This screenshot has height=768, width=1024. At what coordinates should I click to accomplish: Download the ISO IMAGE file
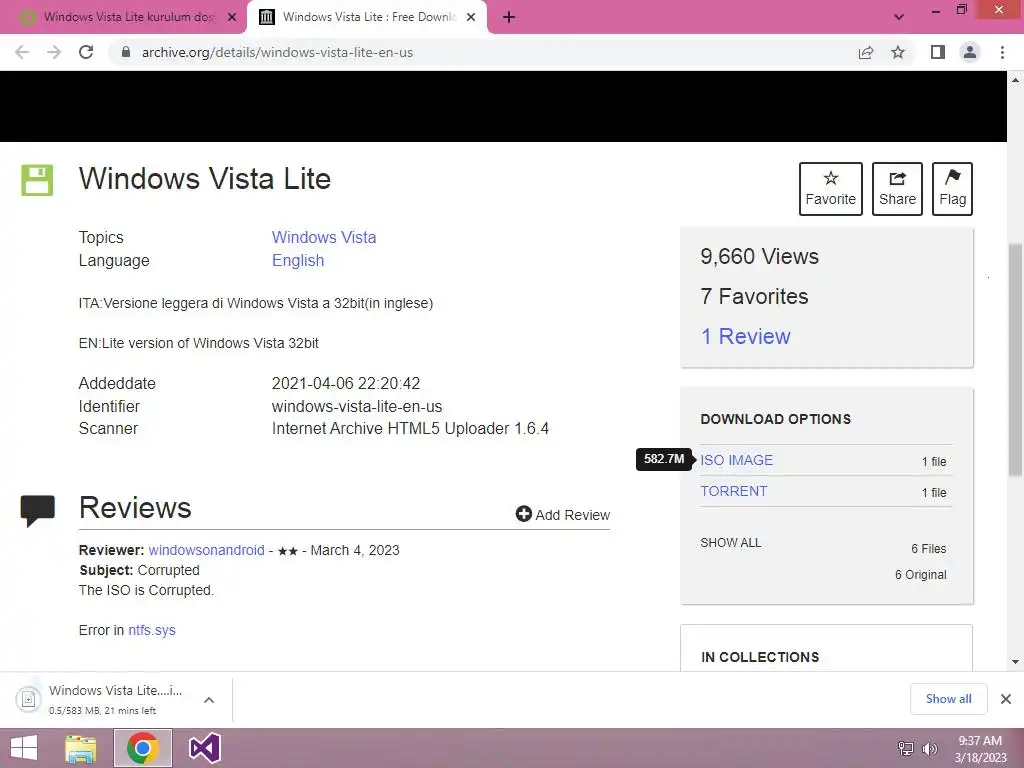pos(737,460)
